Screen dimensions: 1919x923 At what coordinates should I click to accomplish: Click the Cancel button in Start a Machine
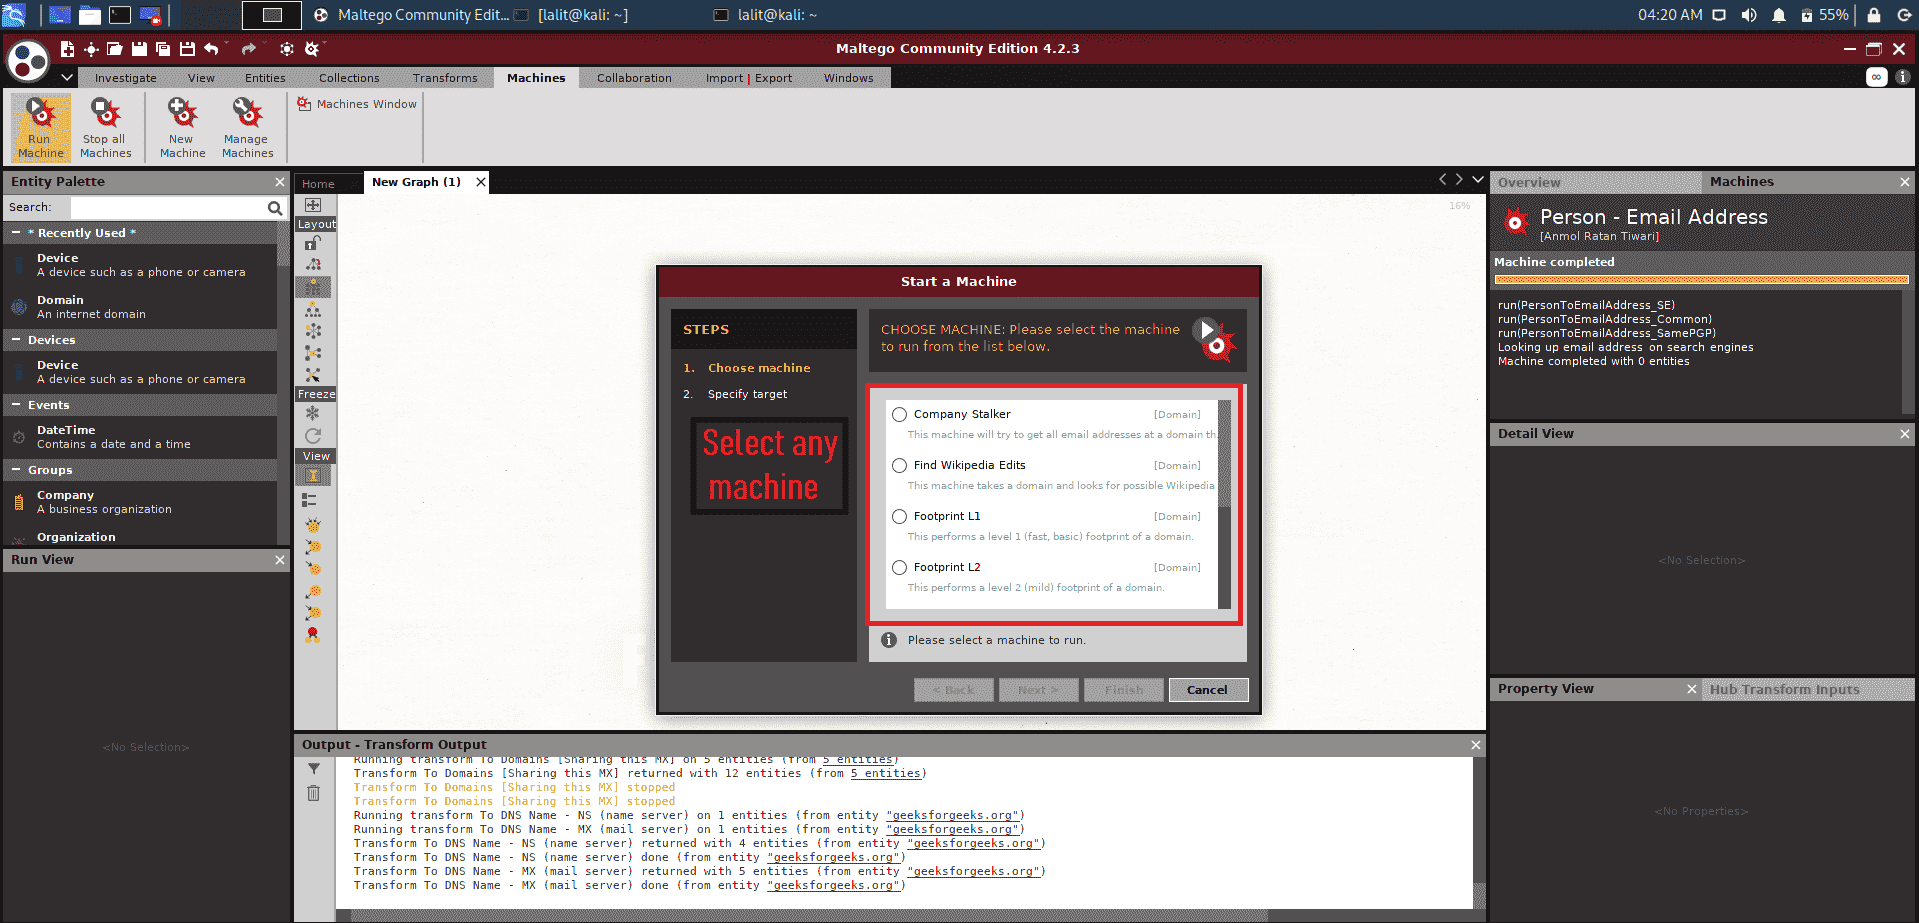(1208, 690)
